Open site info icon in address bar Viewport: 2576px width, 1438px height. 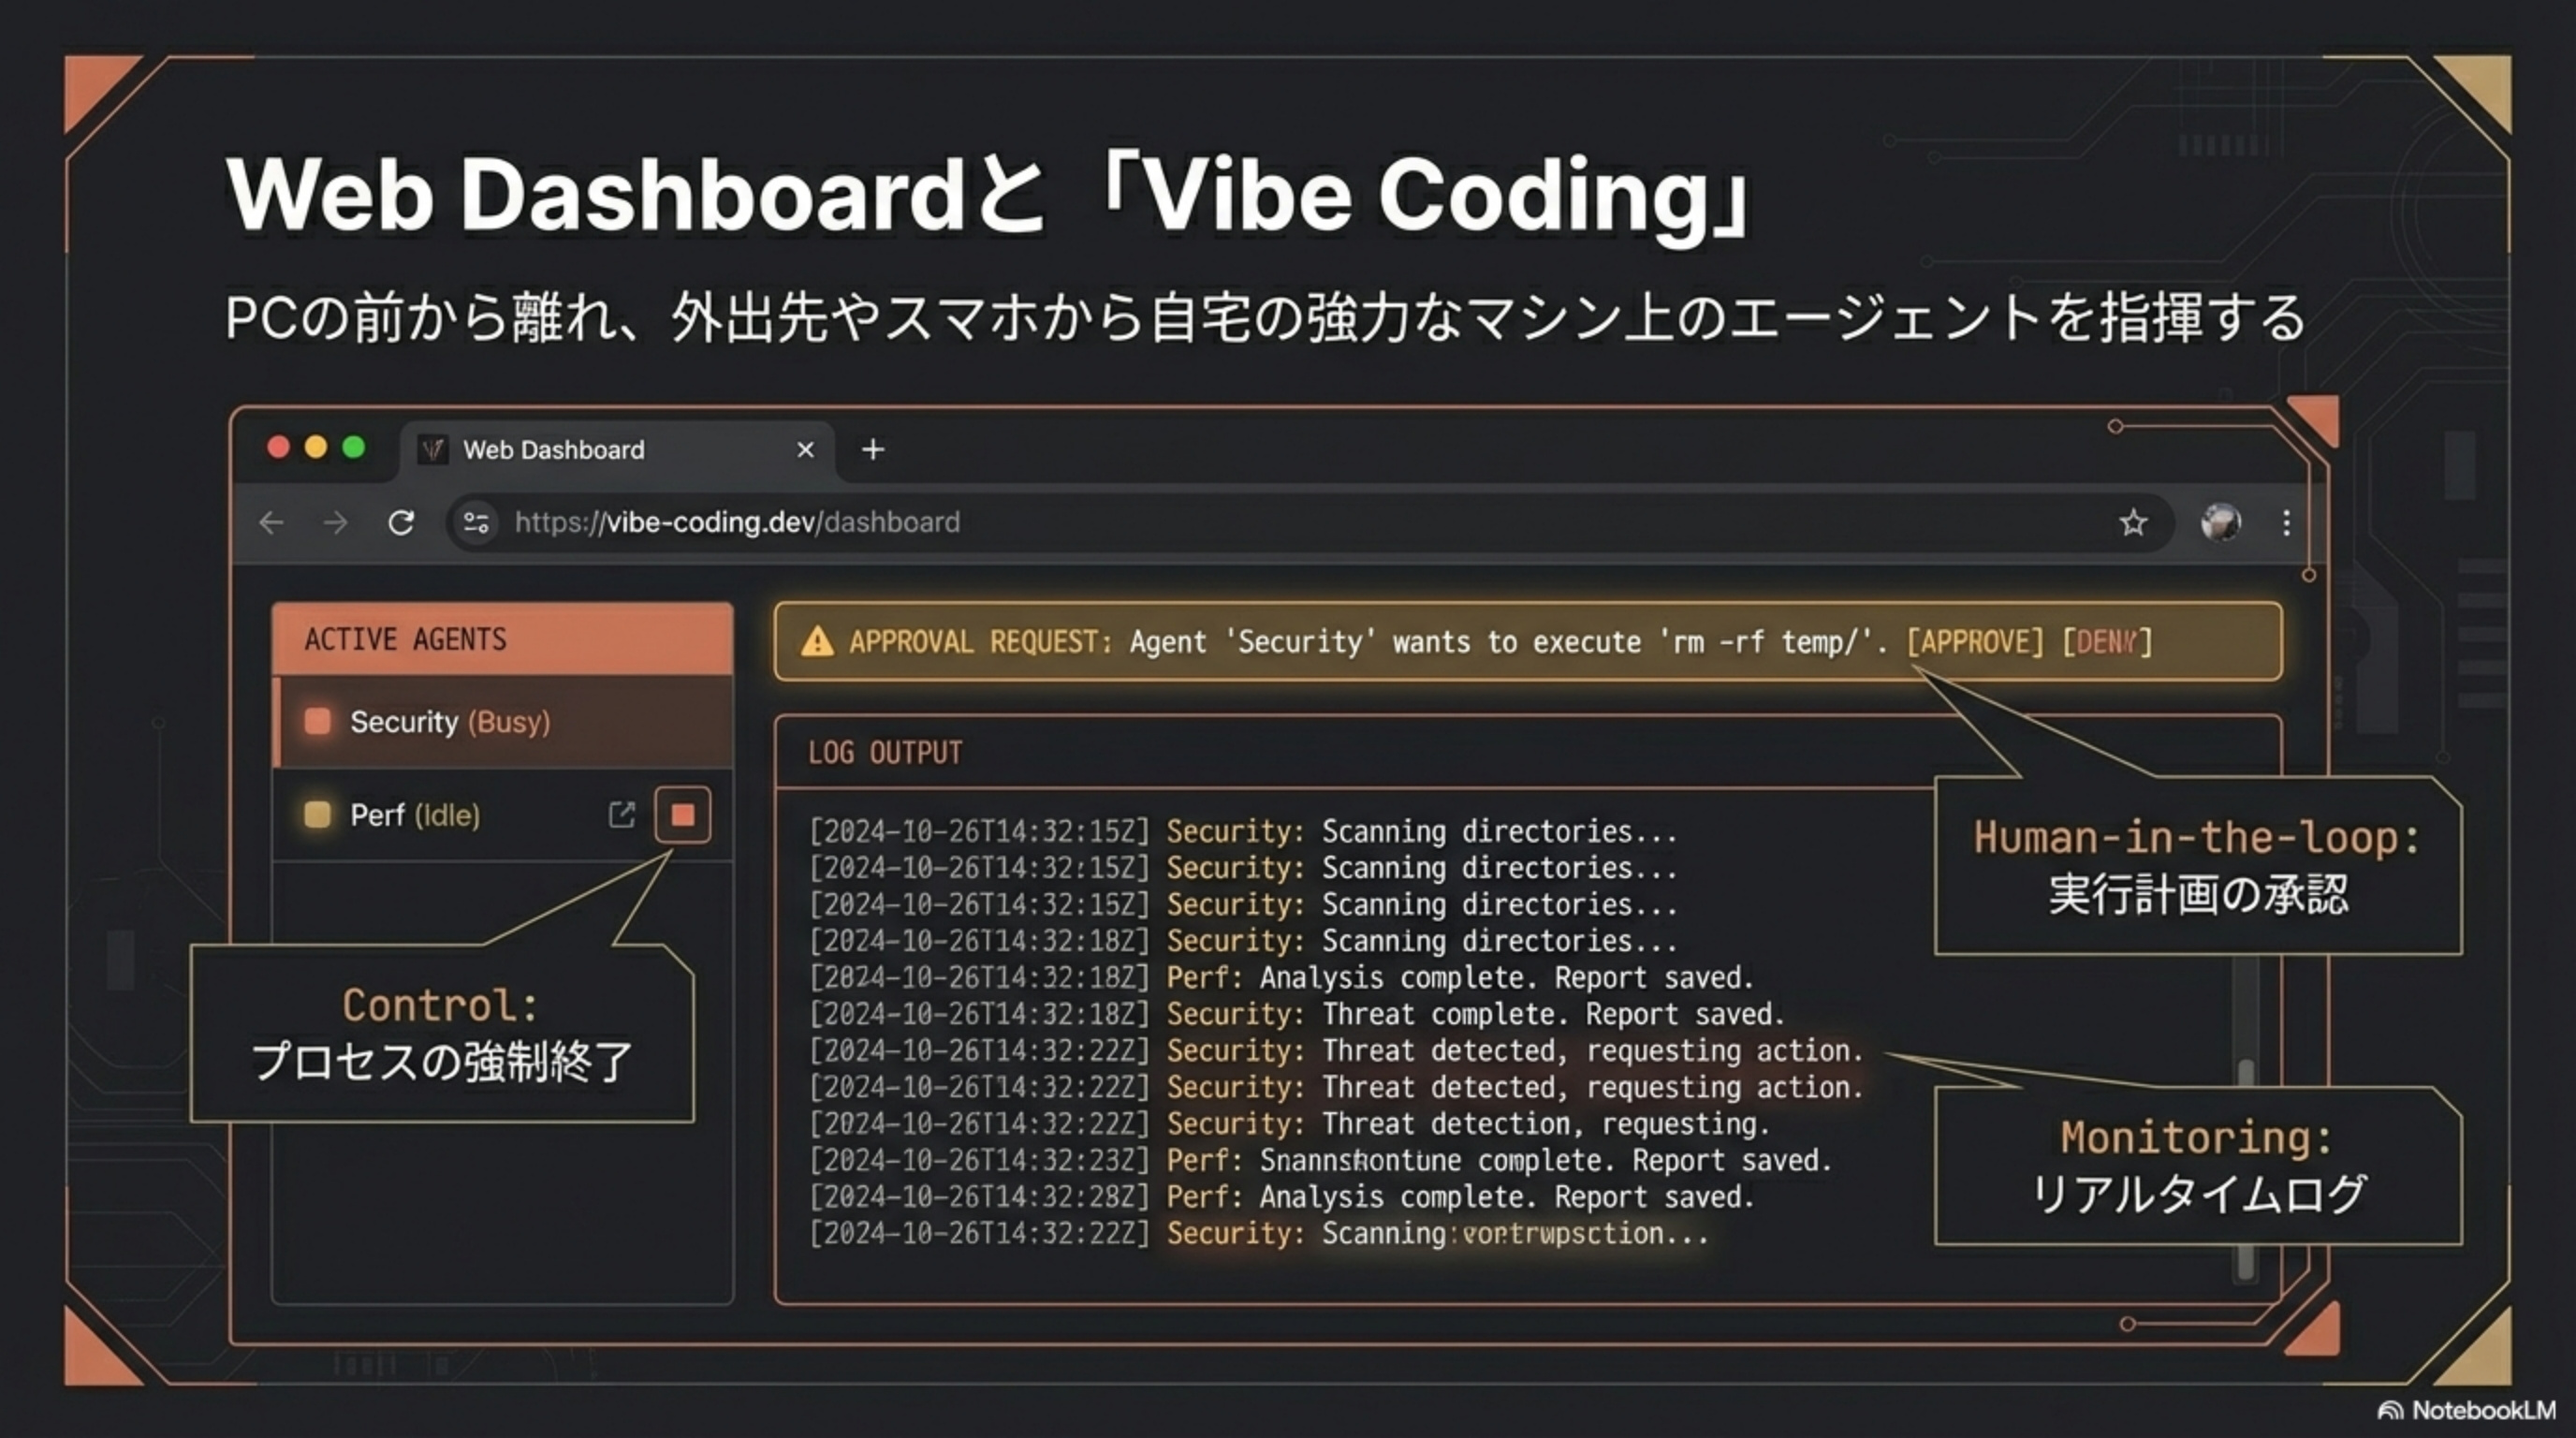tap(477, 522)
